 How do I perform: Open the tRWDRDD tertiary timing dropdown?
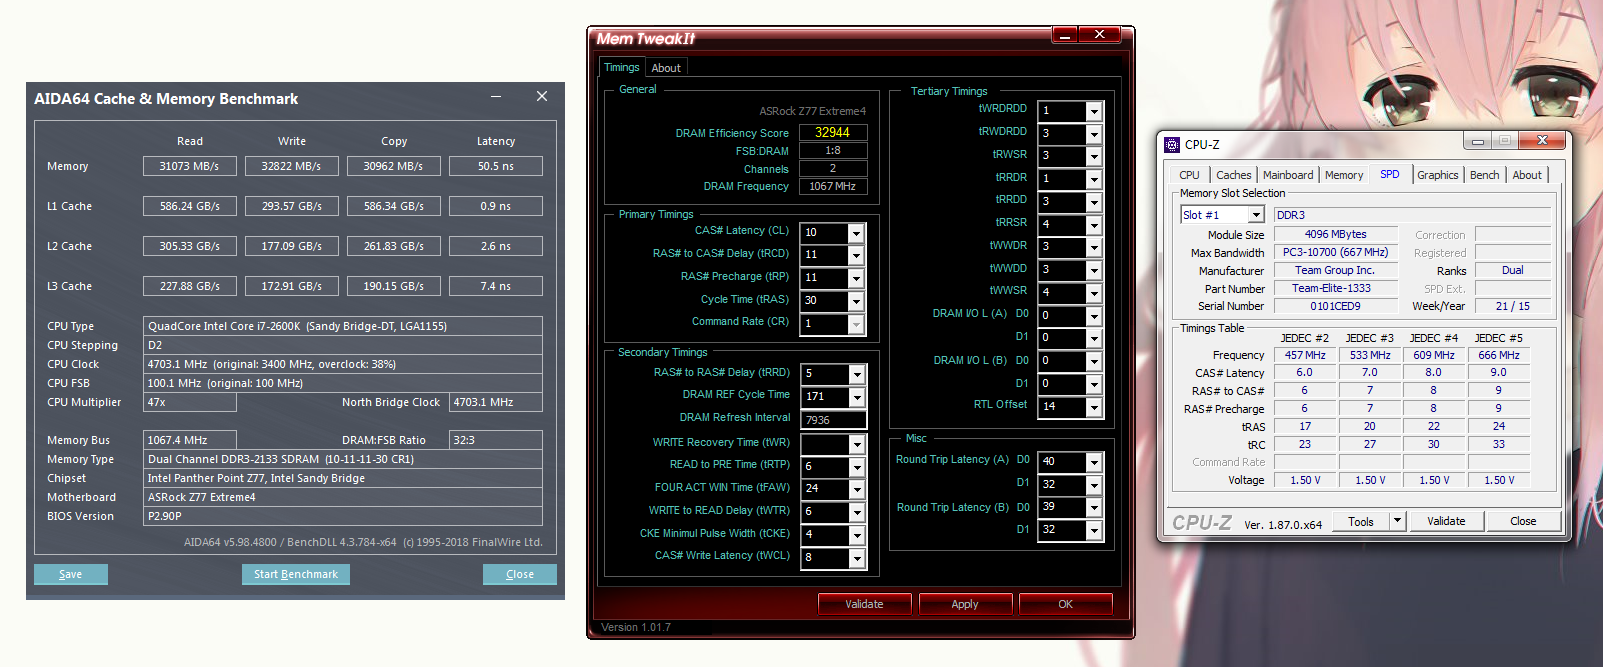(x=1094, y=134)
